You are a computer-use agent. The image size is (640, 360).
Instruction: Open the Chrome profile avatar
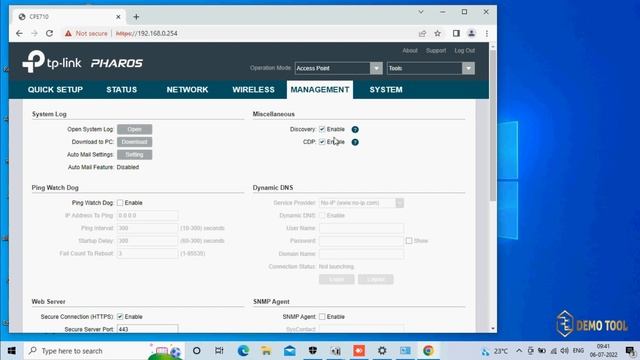[471, 33]
